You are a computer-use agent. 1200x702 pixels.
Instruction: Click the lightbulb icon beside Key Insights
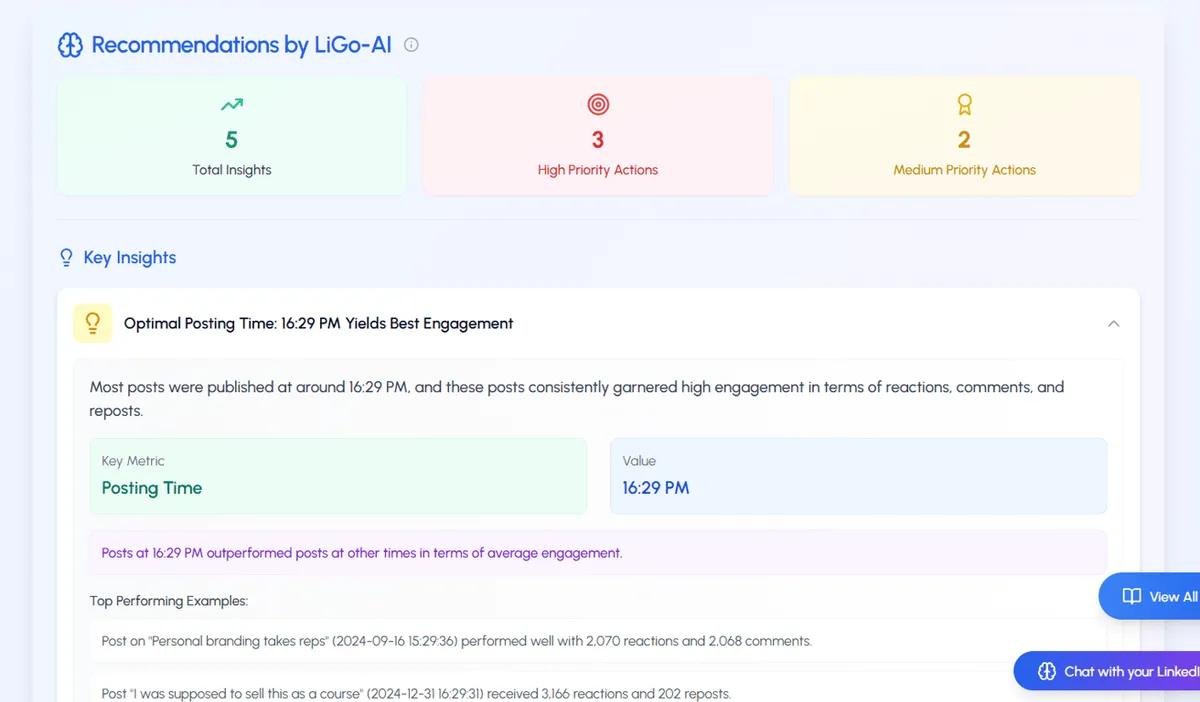point(65,257)
